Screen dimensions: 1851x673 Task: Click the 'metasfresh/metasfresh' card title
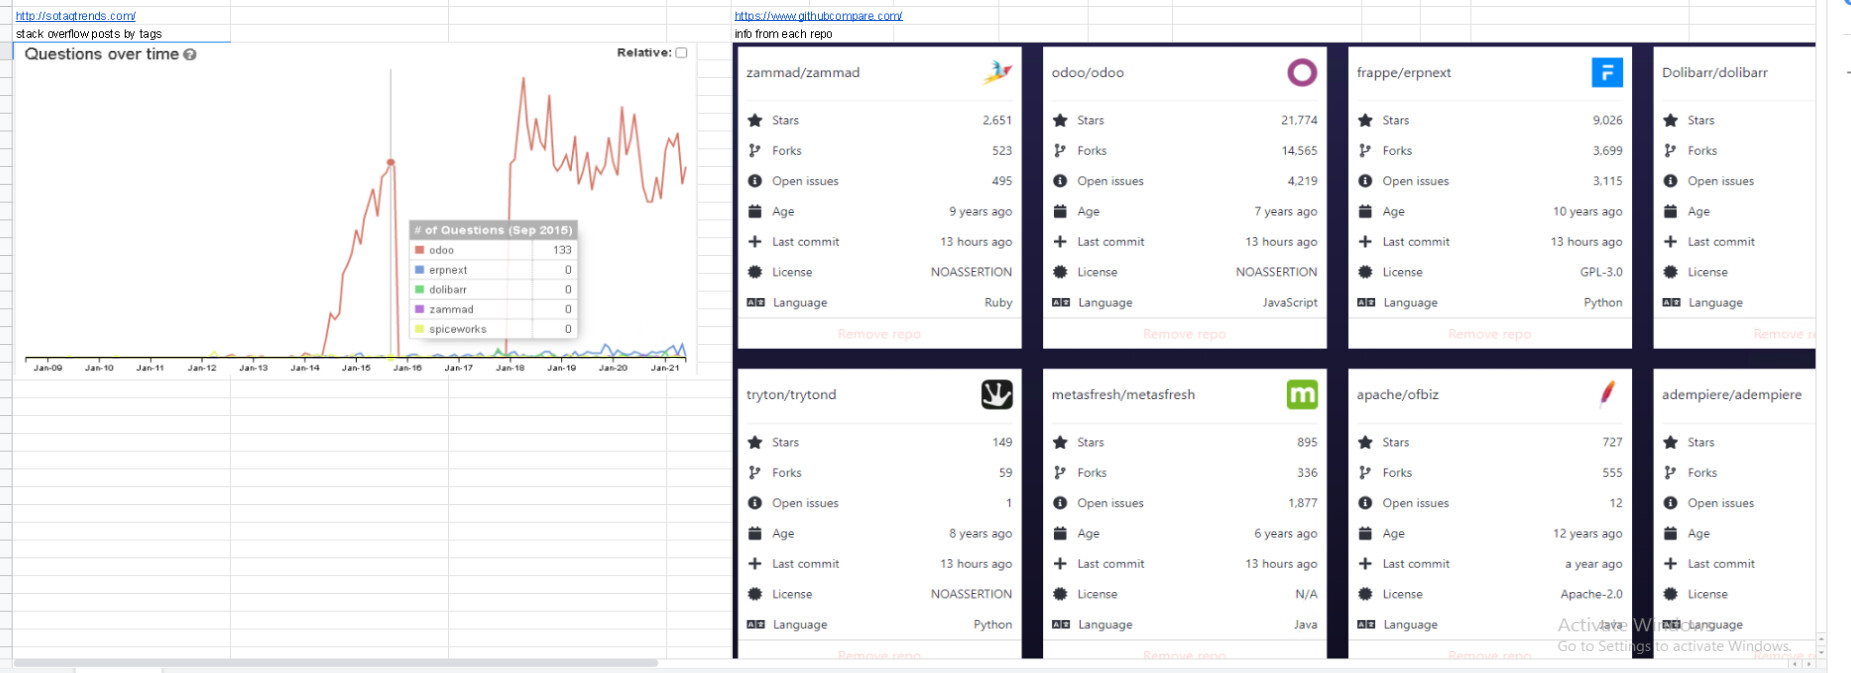[x=1123, y=395]
